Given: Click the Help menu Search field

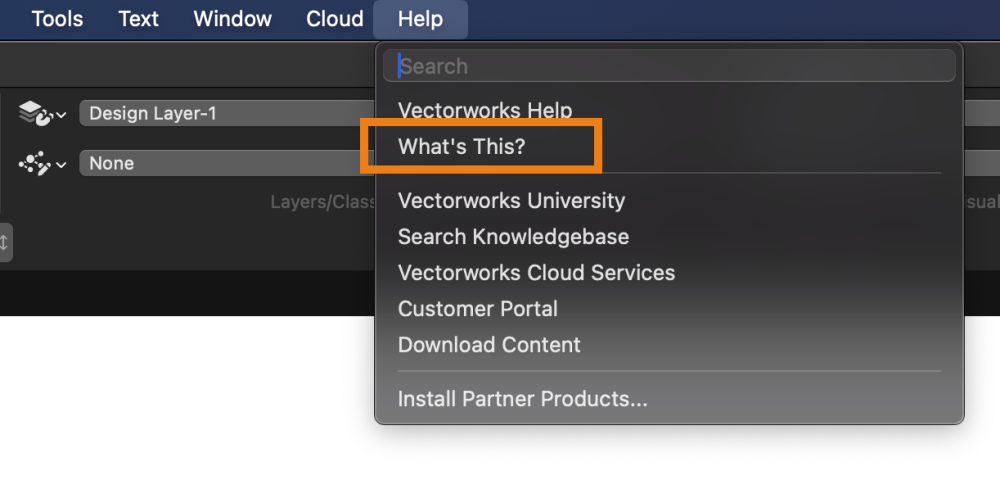Looking at the screenshot, I should pyautogui.click(x=668, y=67).
